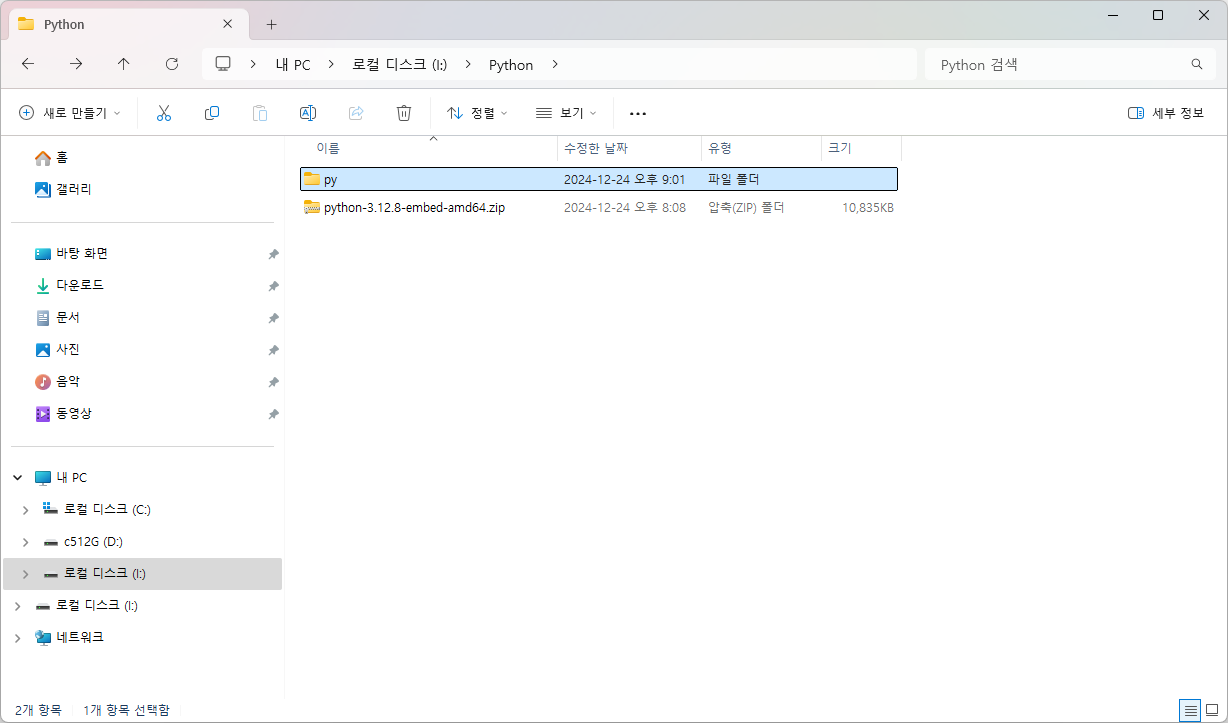Screen dimensions: 1228x723
Task: Go back with the left arrow
Action: click(x=28, y=64)
